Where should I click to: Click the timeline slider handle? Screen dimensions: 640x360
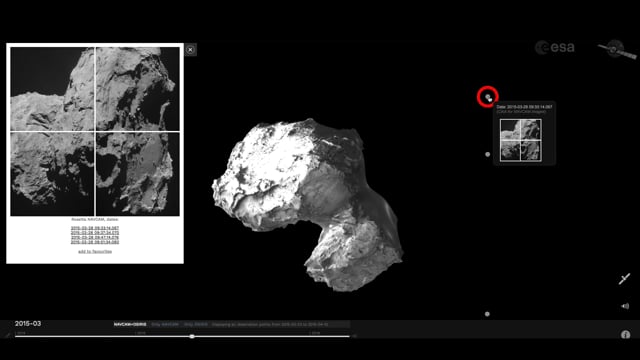(x=192, y=336)
